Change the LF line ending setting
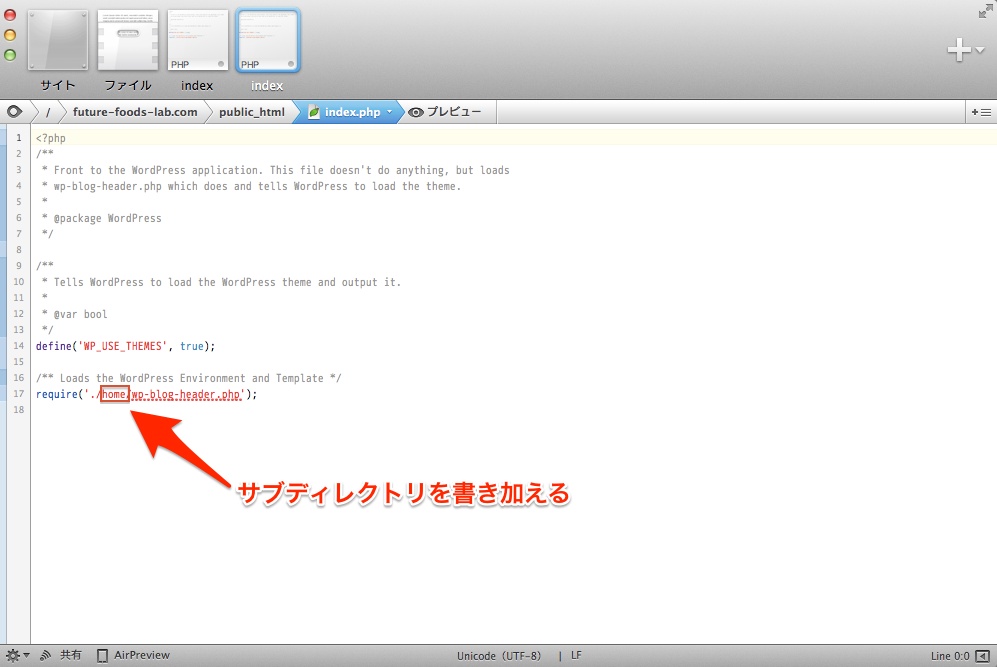Screen dimensions: 997x667 (x=576, y=655)
